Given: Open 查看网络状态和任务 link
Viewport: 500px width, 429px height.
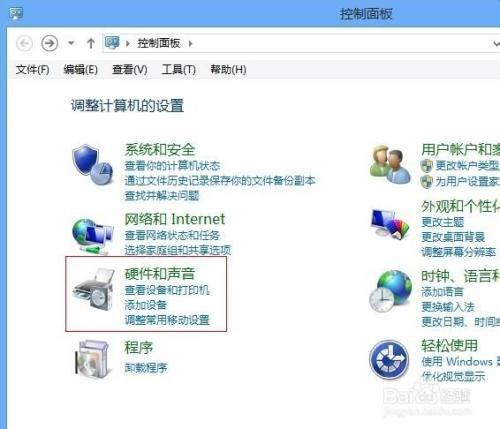Looking at the screenshot, I should point(172,235).
